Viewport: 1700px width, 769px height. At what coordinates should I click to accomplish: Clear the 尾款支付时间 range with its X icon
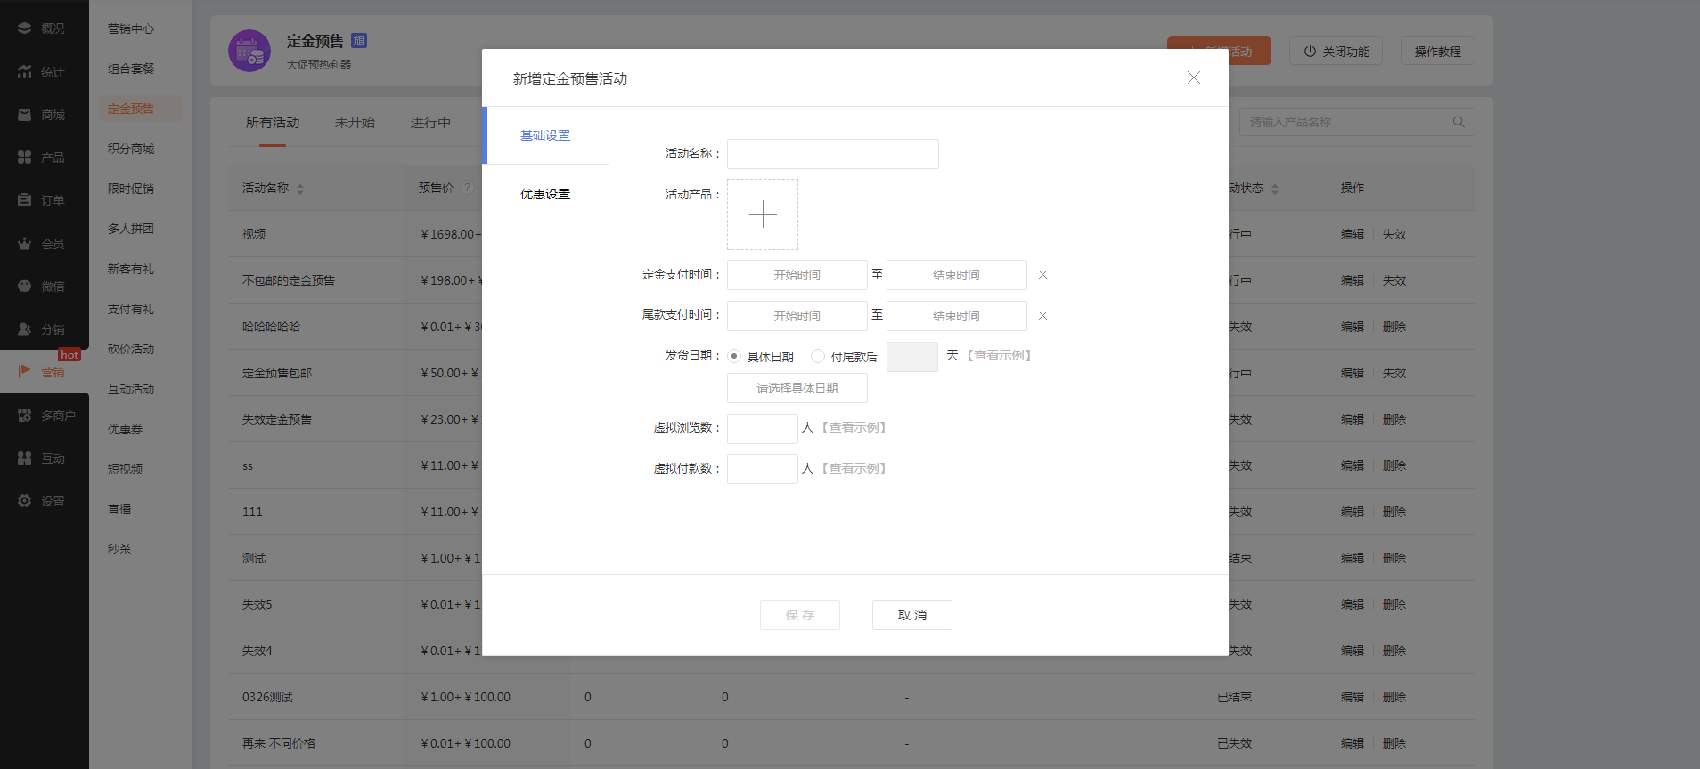tap(1042, 316)
